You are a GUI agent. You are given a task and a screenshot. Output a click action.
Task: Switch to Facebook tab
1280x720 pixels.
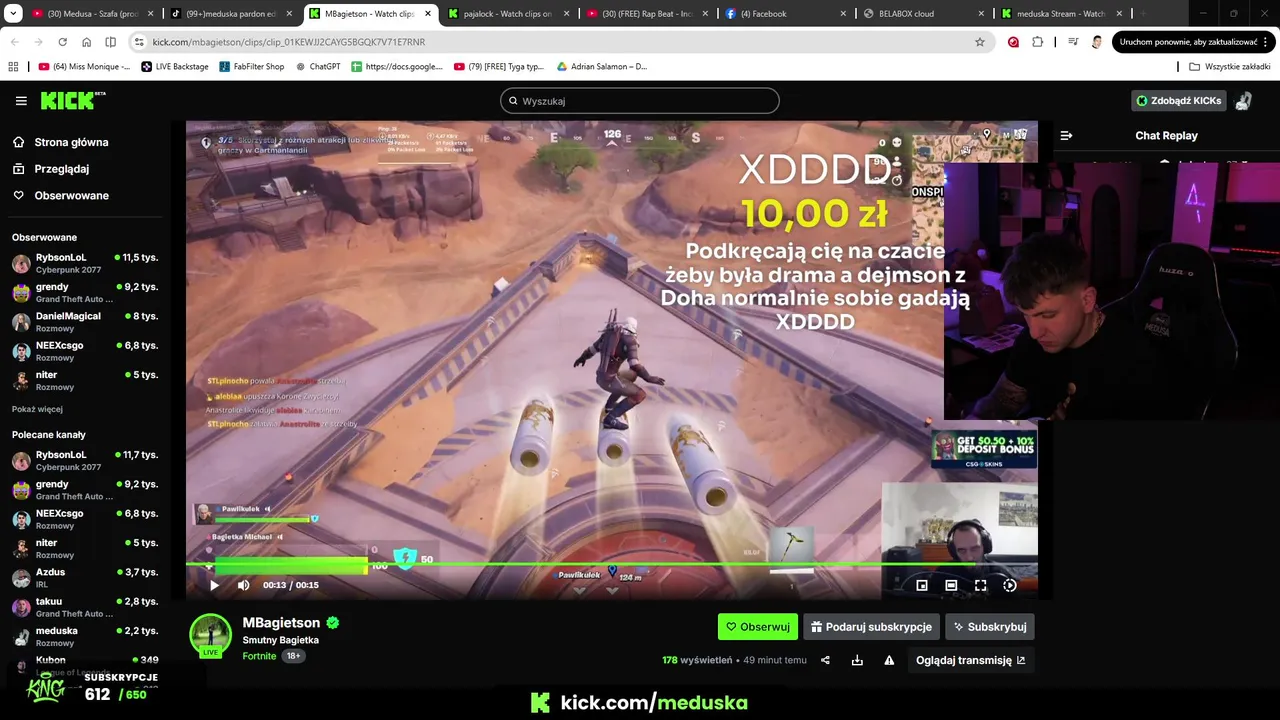tap(785, 14)
